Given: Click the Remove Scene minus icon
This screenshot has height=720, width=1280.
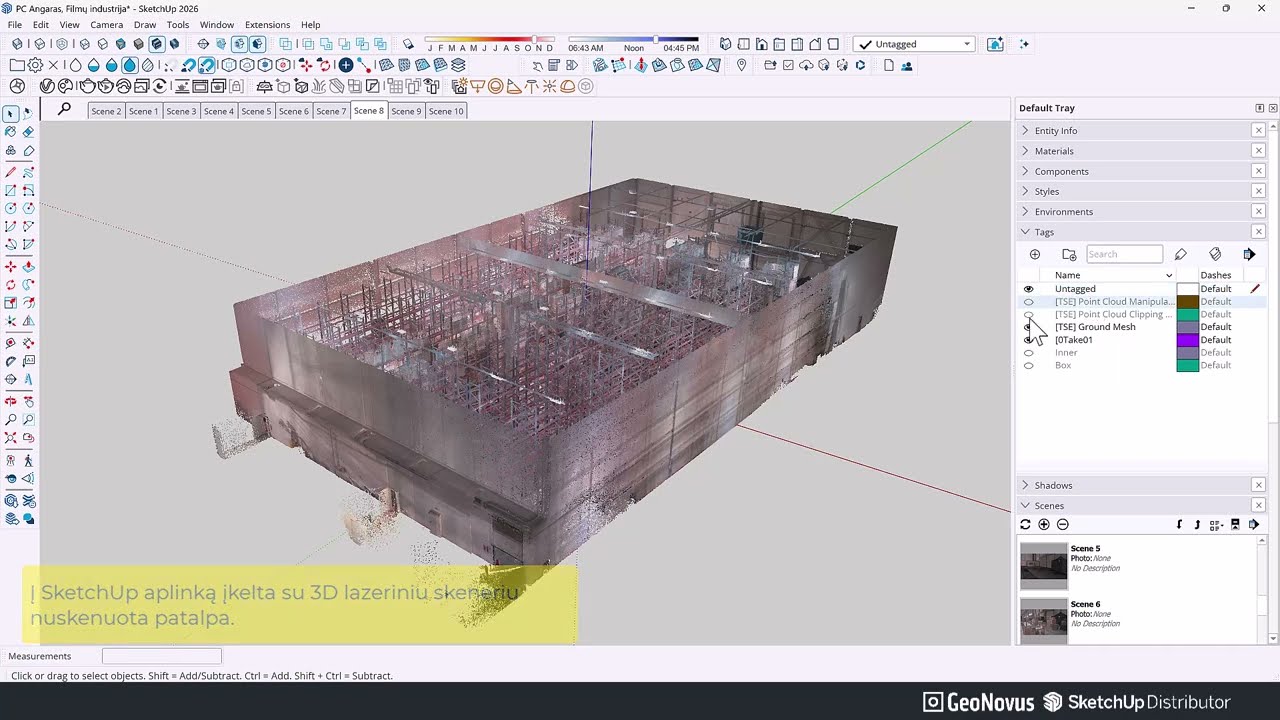Looking at the screenshot, I should click(1063, 524).
